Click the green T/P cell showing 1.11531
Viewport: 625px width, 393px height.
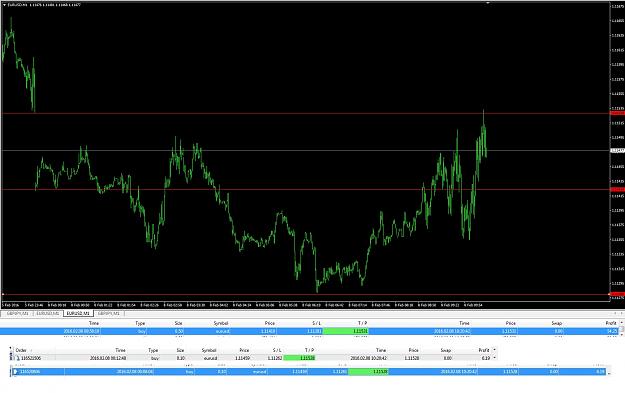[x=346, y=331]
